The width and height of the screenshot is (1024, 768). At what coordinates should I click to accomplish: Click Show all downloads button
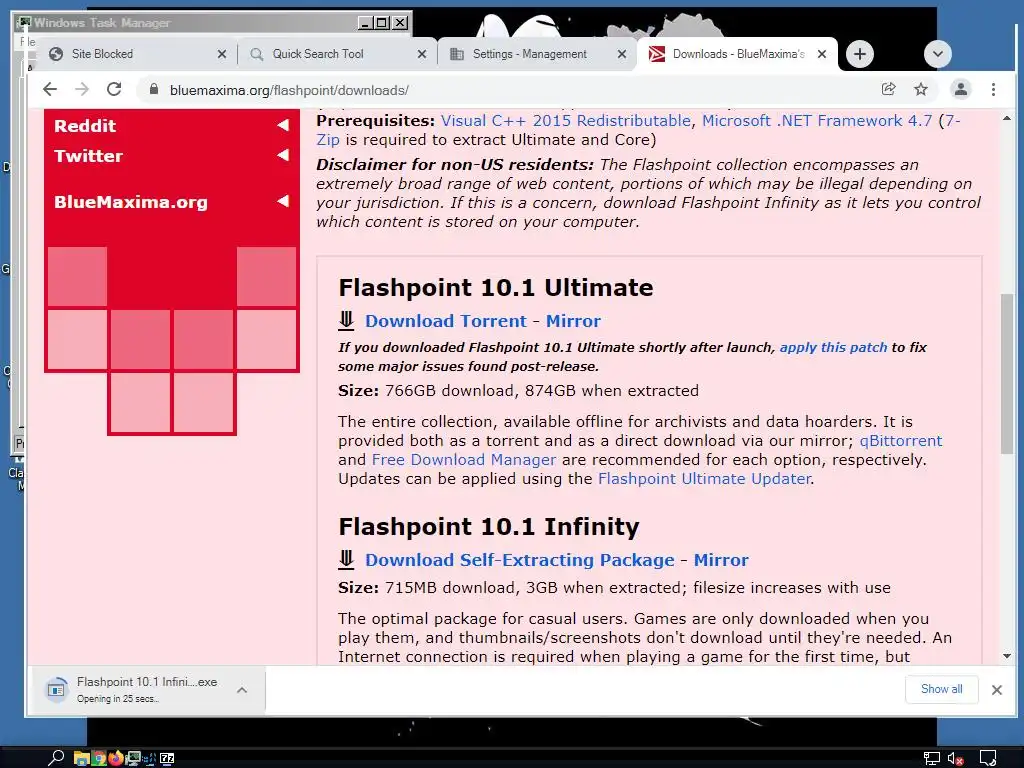(941, 689)
